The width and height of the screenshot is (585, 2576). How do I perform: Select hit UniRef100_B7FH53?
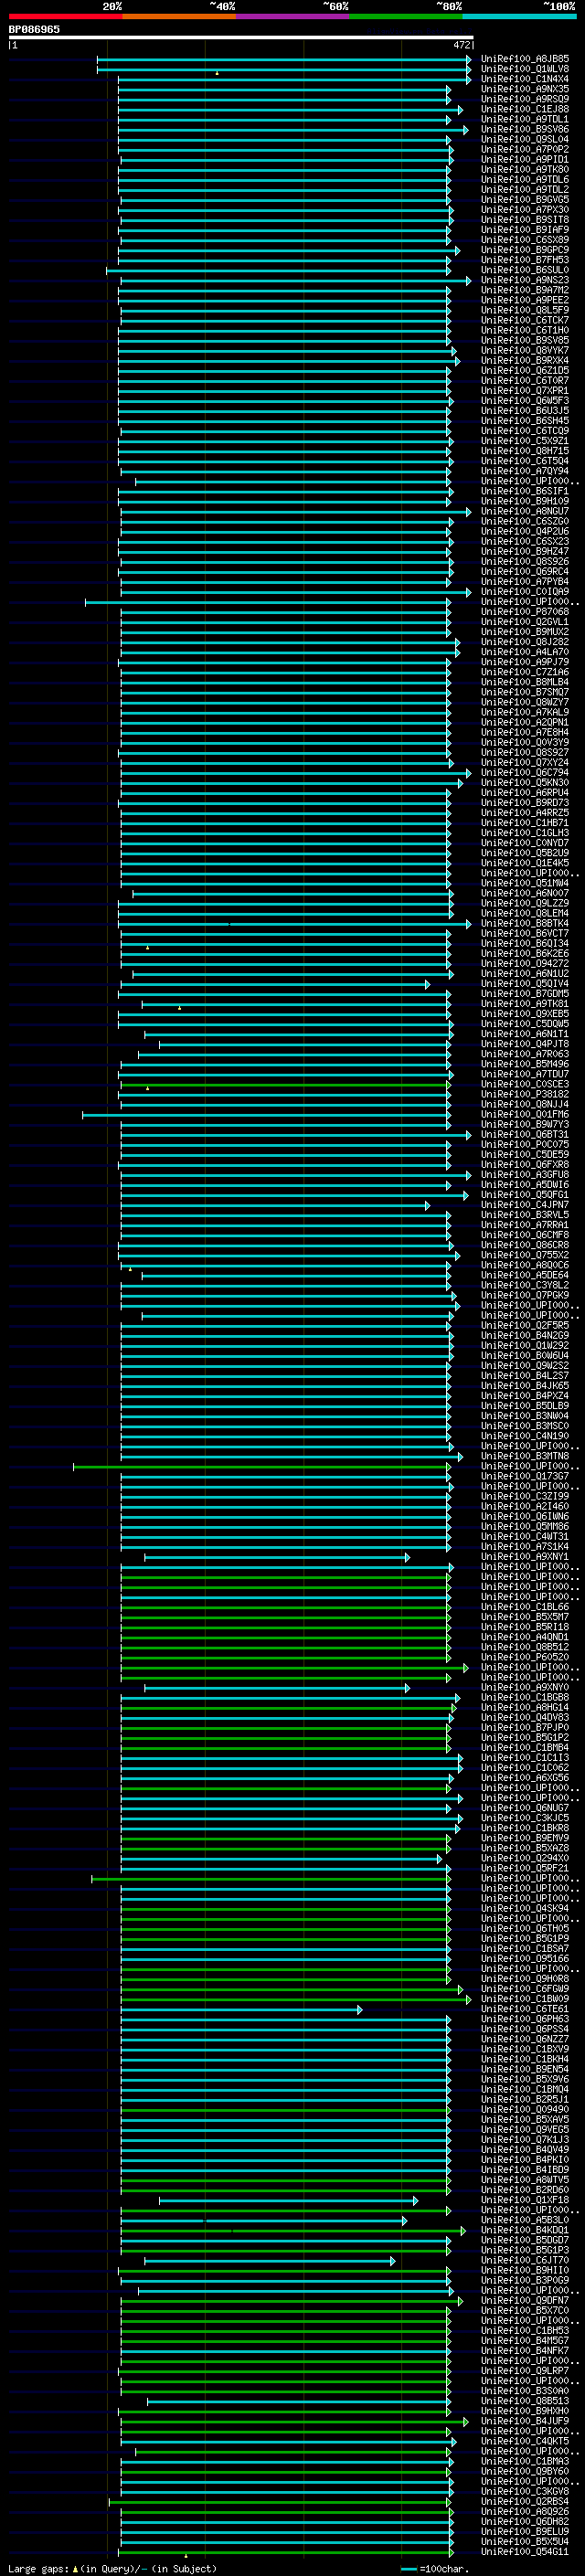click(x=525, y=260)
